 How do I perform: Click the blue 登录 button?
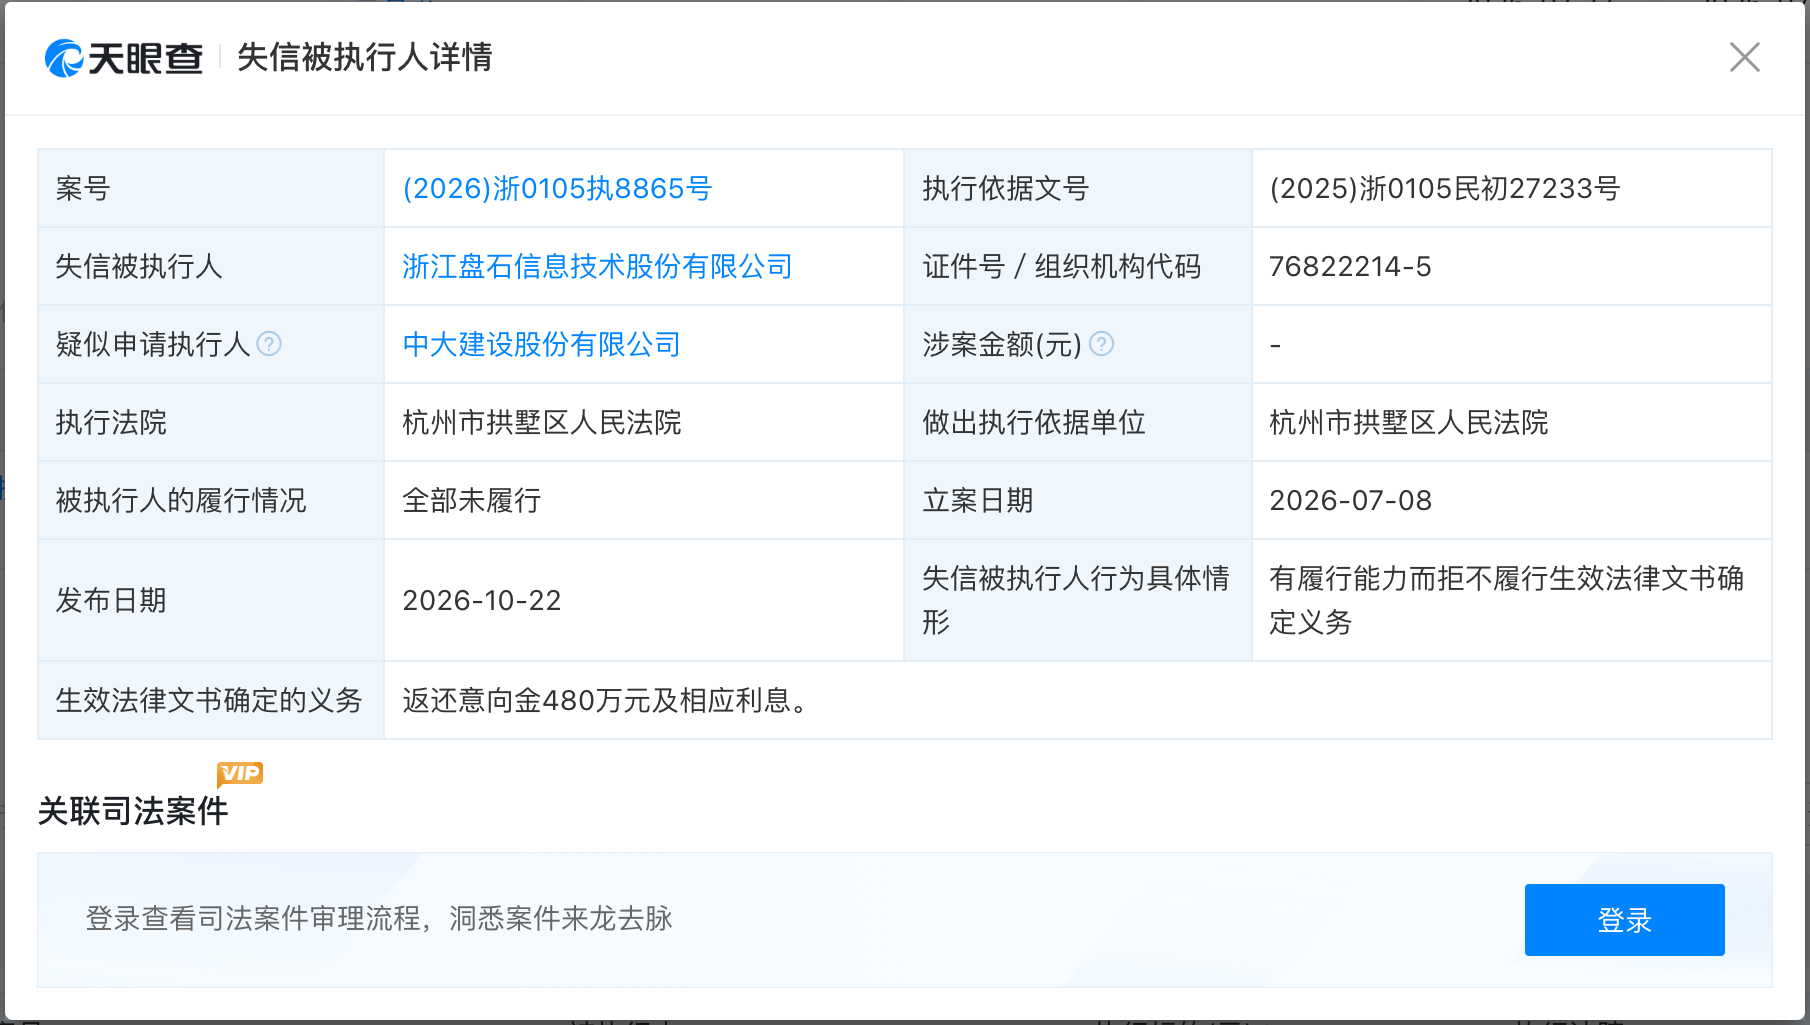[1624, 920]
